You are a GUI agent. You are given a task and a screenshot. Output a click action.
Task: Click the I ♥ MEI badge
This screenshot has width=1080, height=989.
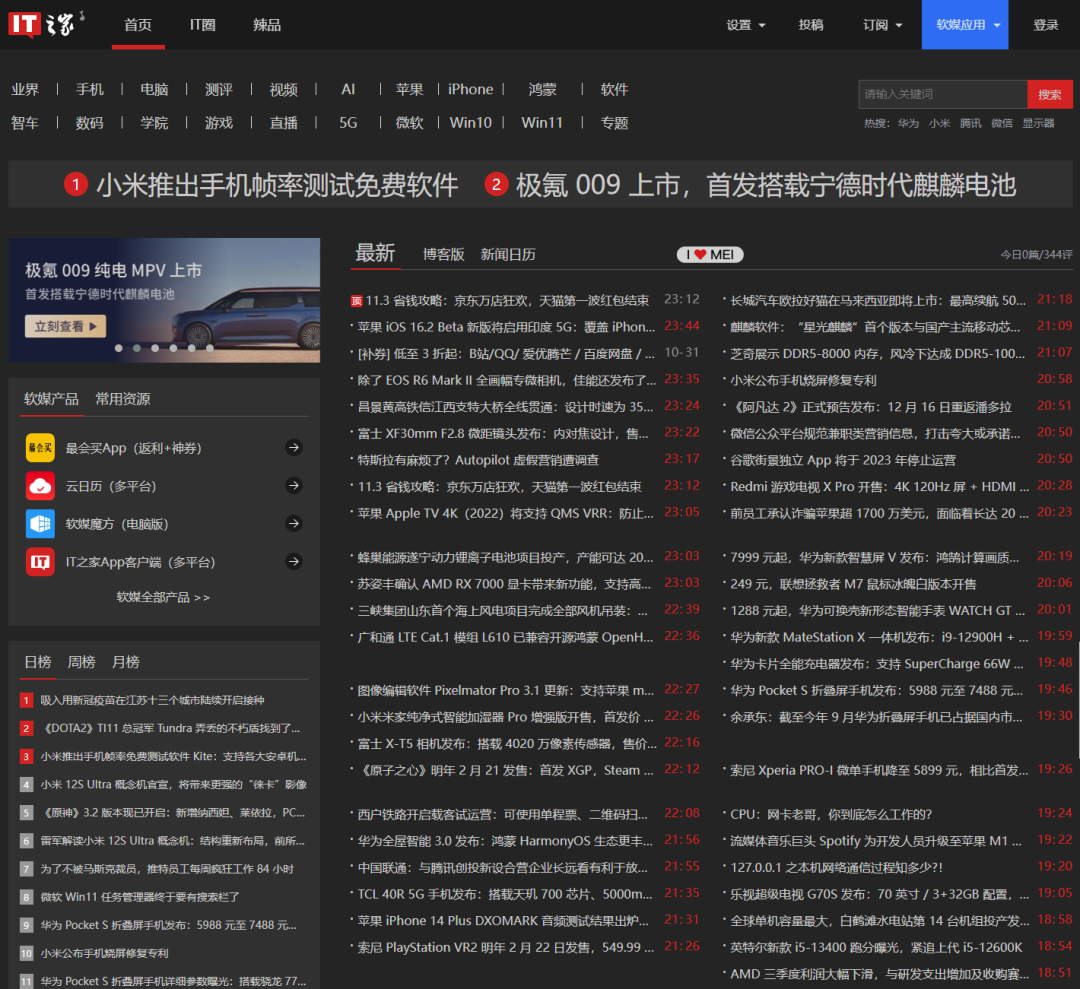tap(710, 255)
